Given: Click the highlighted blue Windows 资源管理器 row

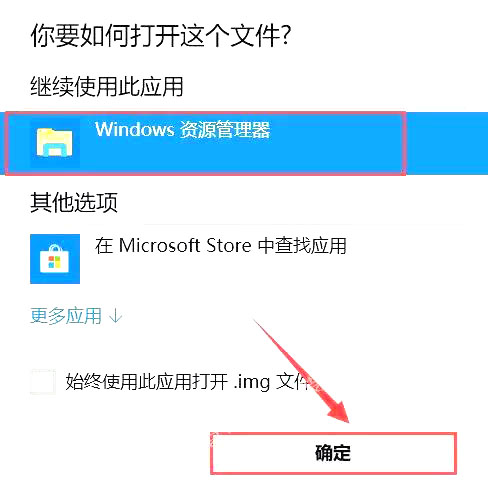Looking at the screenshot, I should click(244, 143).
